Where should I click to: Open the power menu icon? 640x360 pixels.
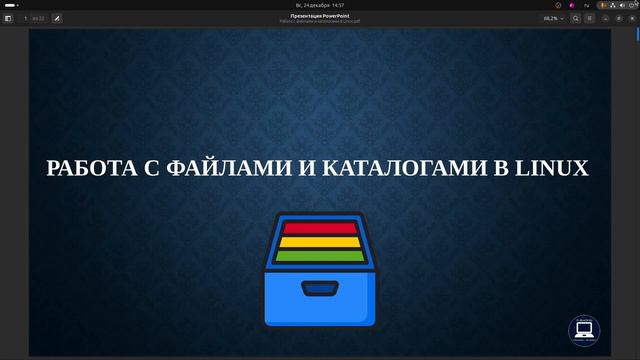click(x=631, y=5)
